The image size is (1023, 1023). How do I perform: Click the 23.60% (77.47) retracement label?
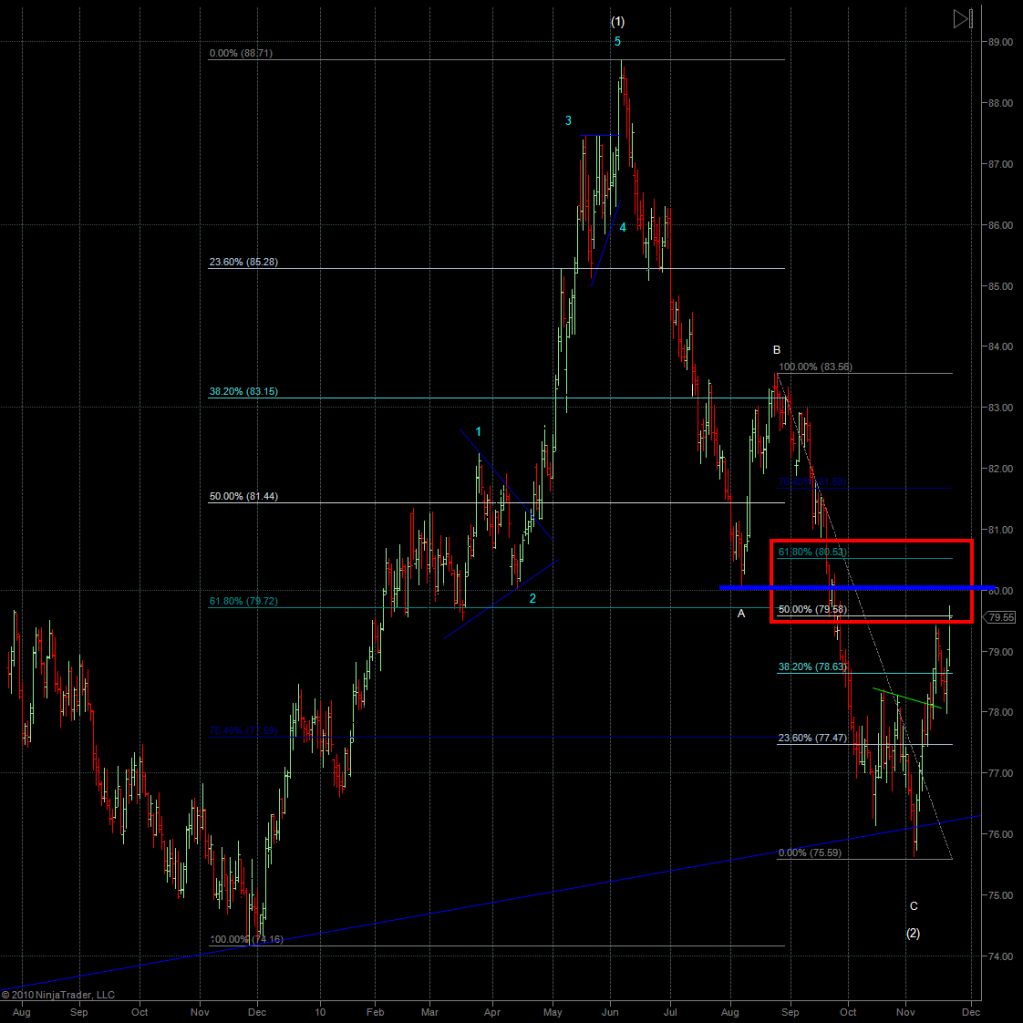click(x=813, y=738)
